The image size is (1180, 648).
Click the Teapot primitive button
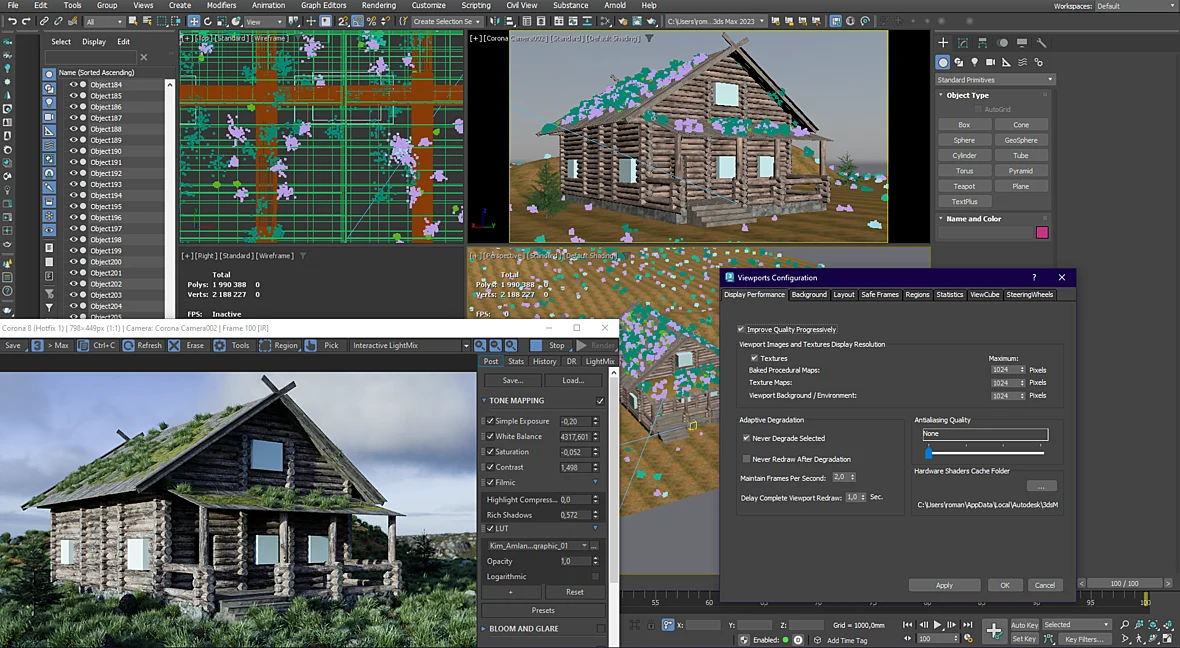964,186
